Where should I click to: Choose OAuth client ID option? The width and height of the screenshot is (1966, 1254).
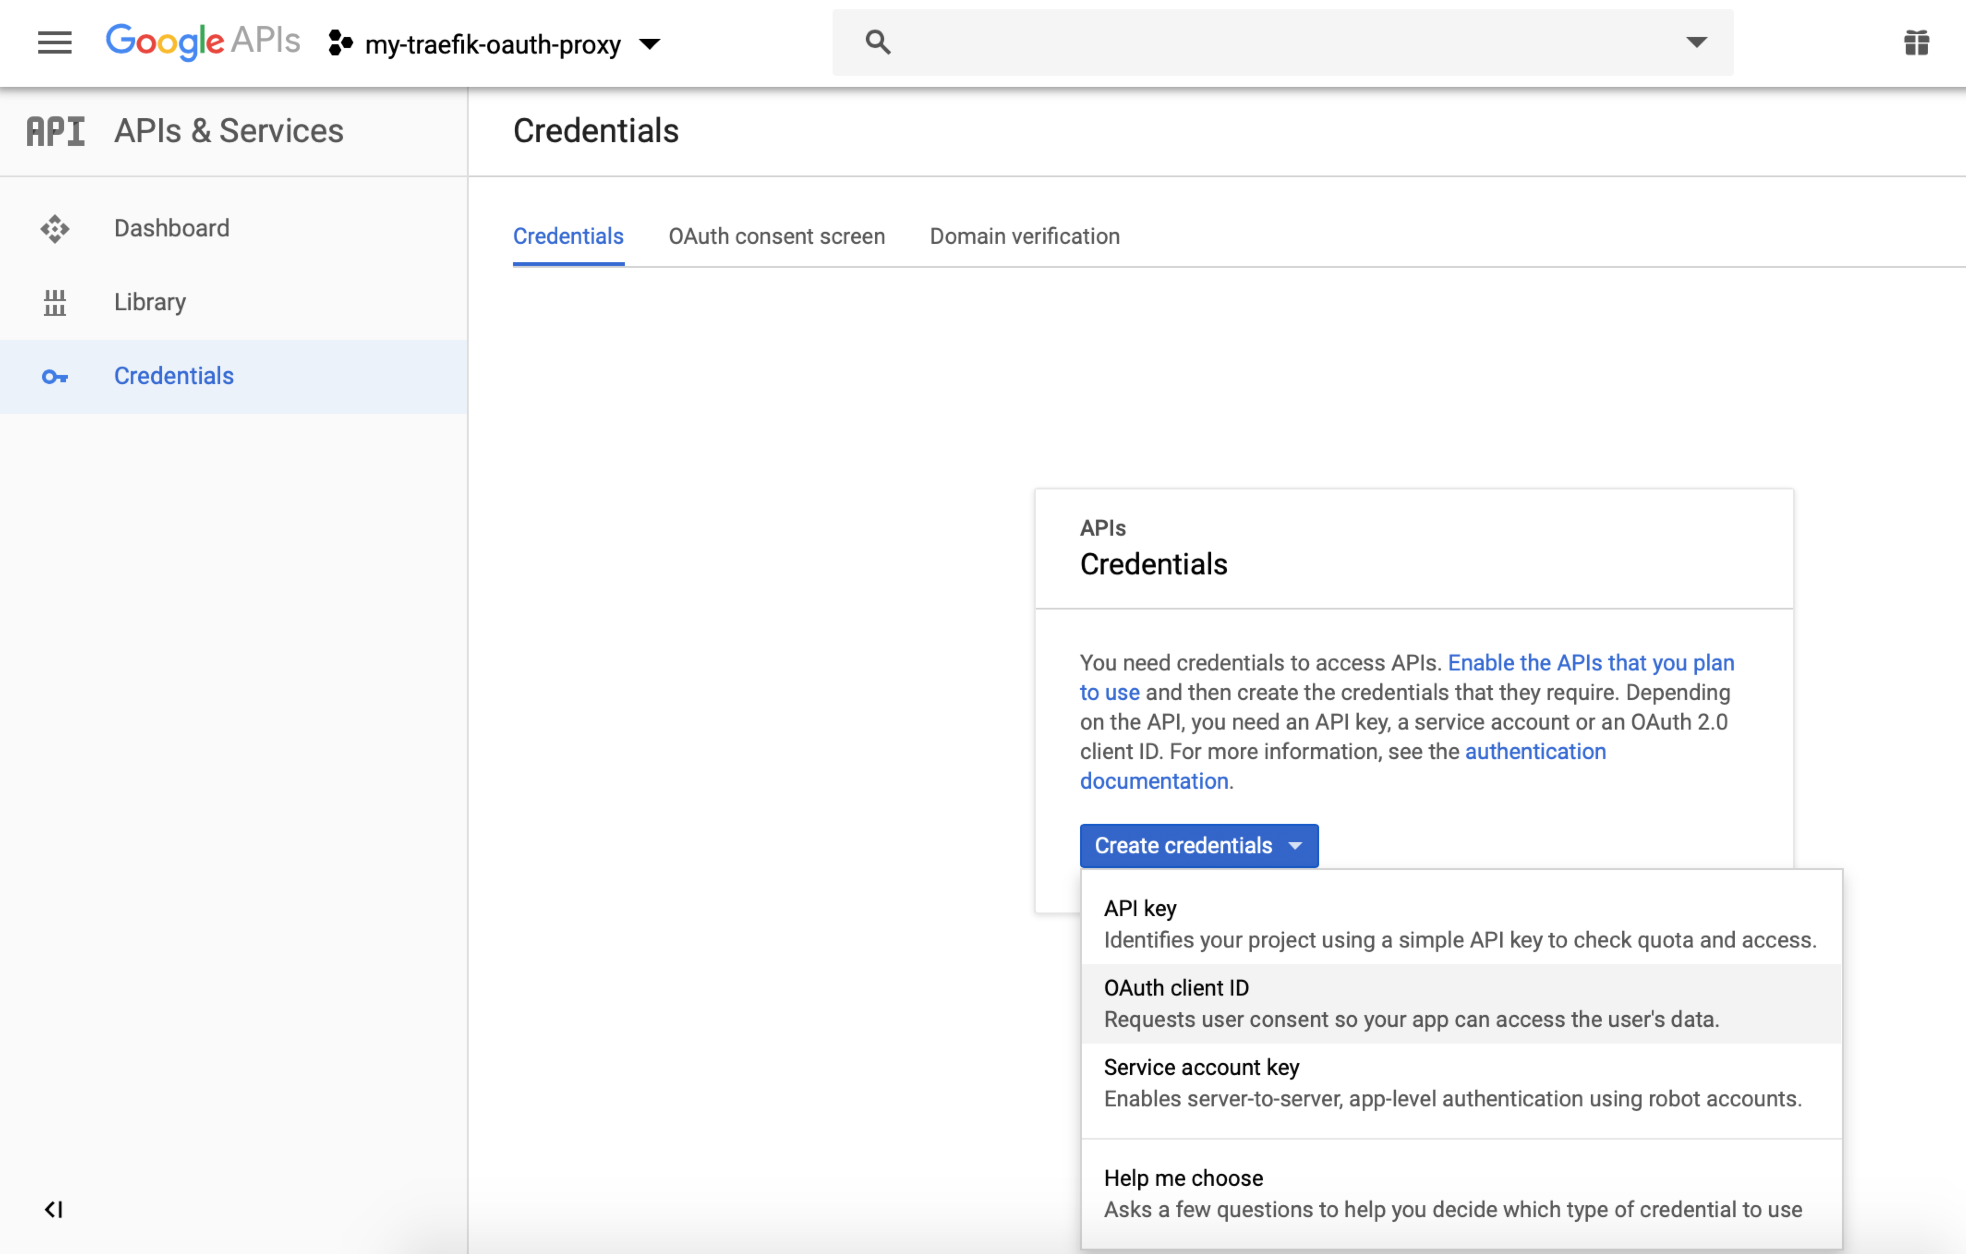[1461, 1004]
